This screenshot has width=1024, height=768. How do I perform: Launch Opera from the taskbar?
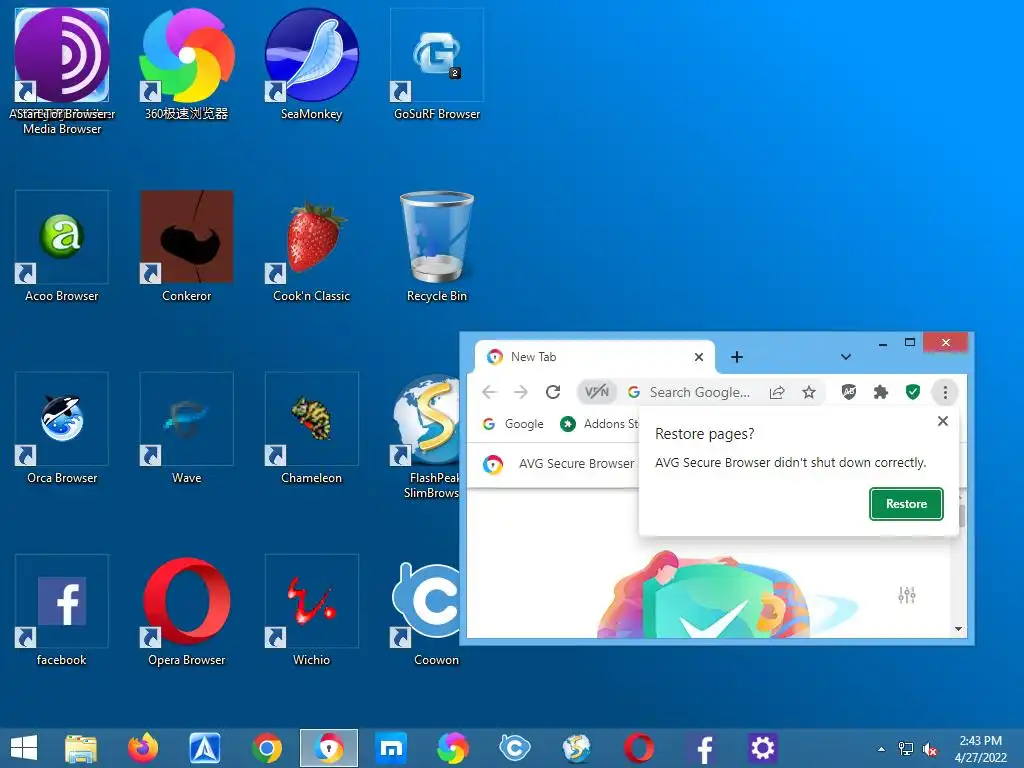click(639, 748)
